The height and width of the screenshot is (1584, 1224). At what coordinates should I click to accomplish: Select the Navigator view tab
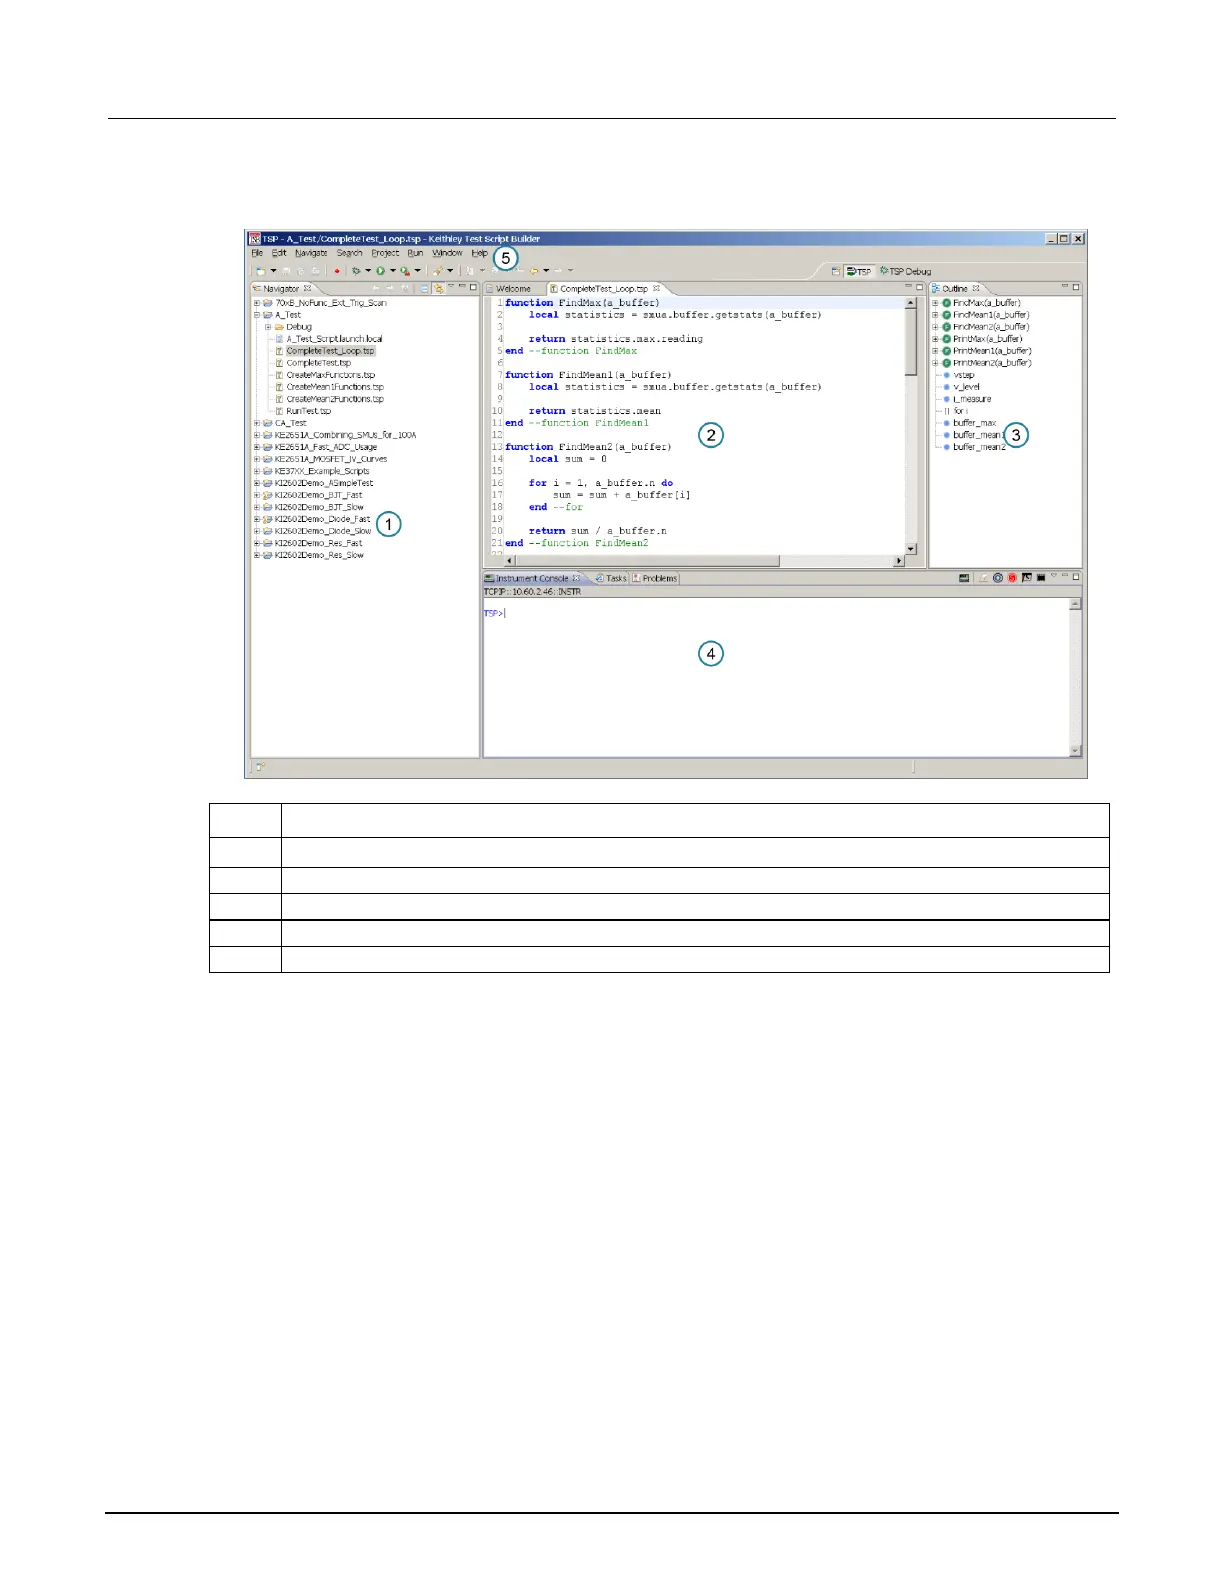coord(281,288)
